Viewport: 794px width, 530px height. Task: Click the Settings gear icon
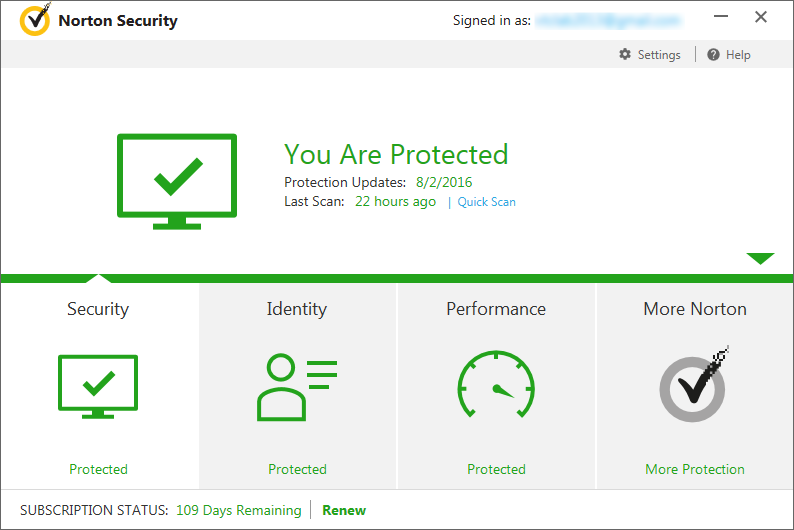[x=625, y=55]
